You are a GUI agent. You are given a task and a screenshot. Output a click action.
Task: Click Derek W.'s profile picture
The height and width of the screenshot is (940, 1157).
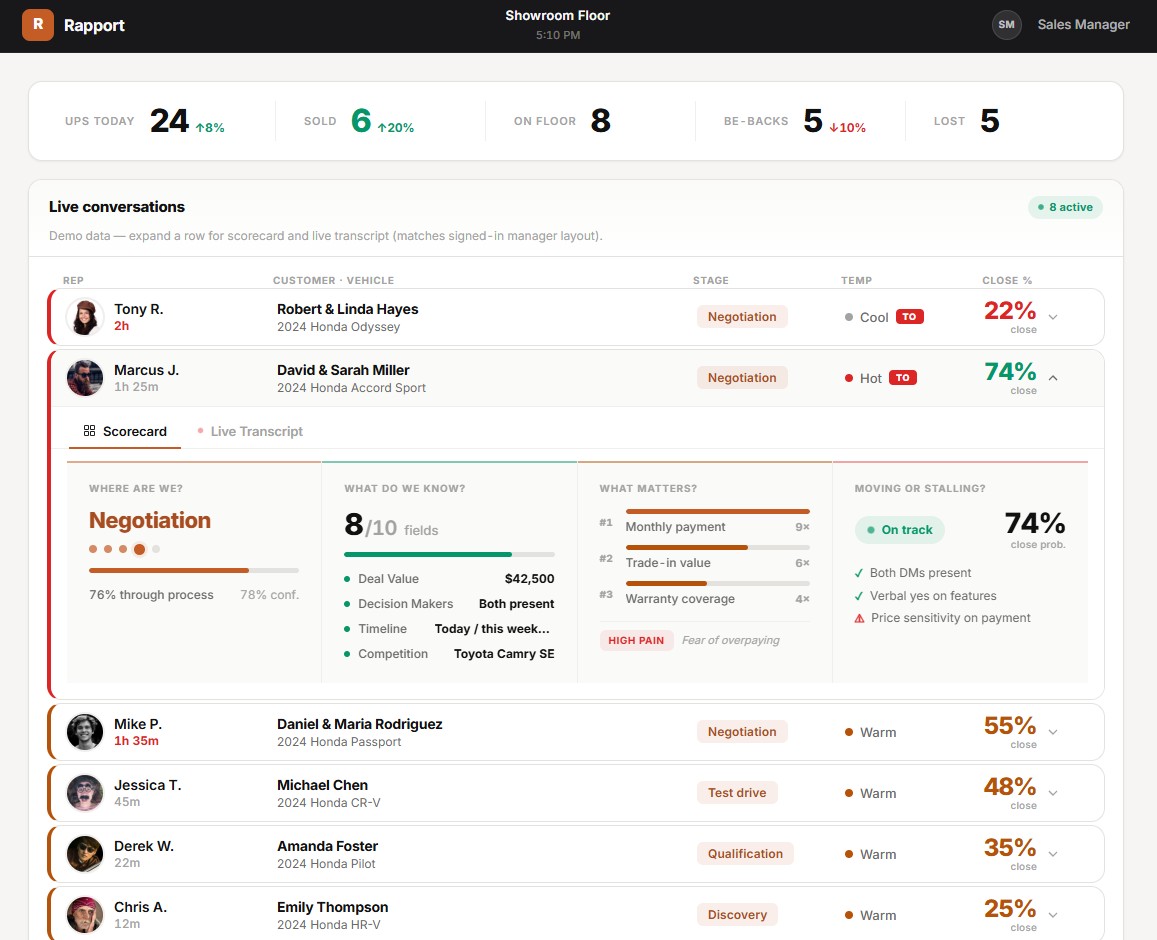[85, 854]
